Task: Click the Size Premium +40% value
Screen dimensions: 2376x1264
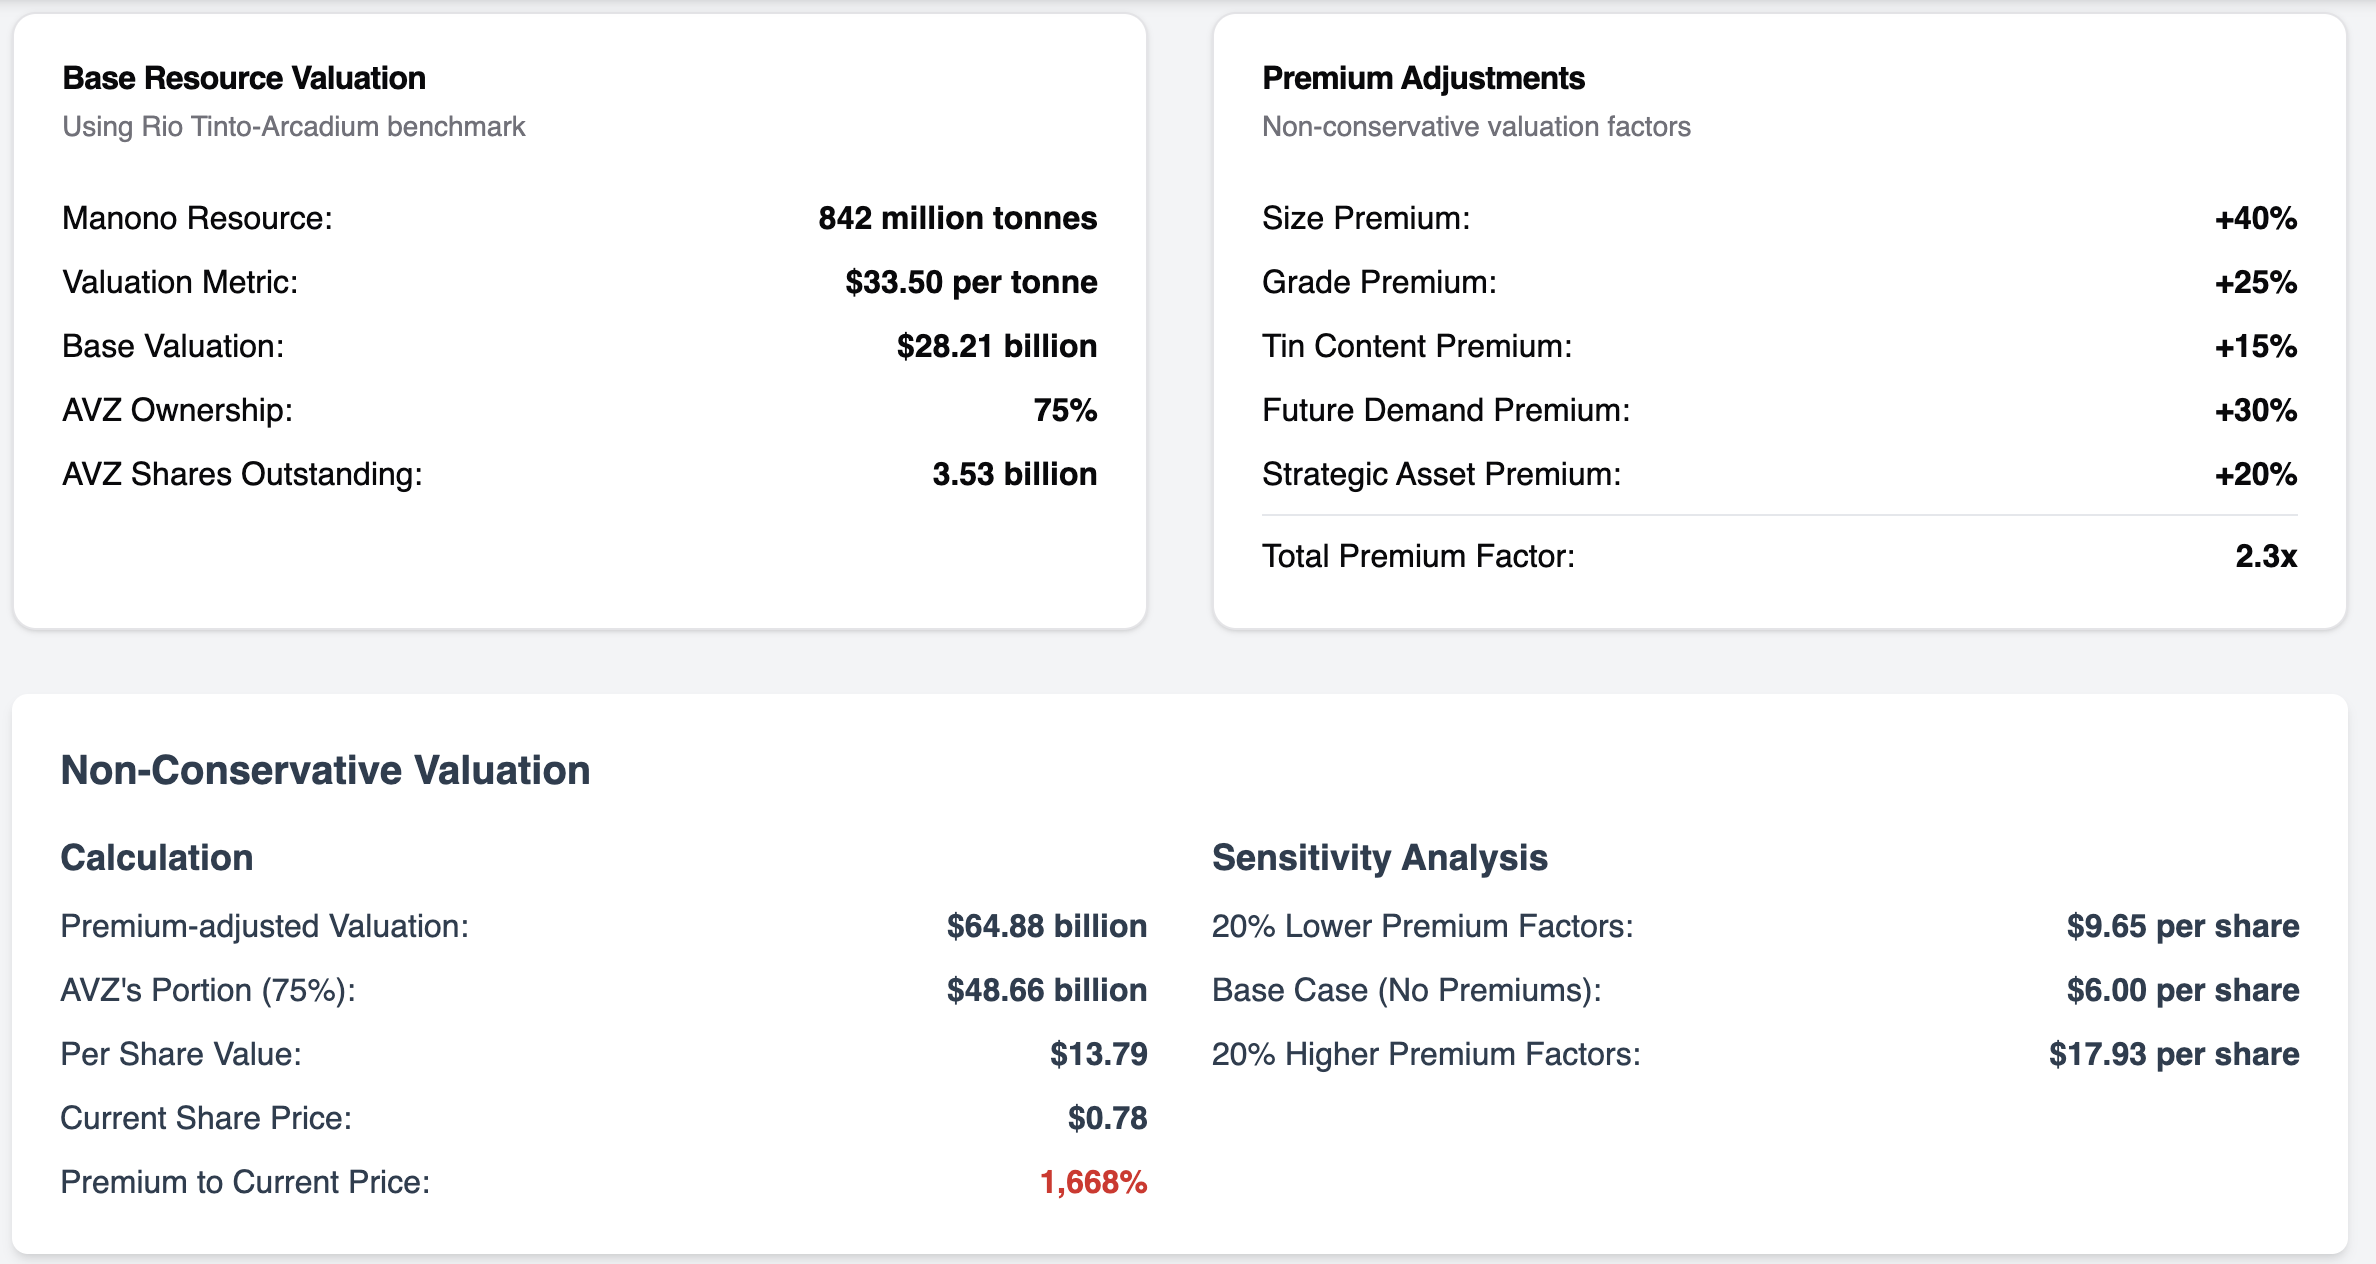Action: (2255, 218)
